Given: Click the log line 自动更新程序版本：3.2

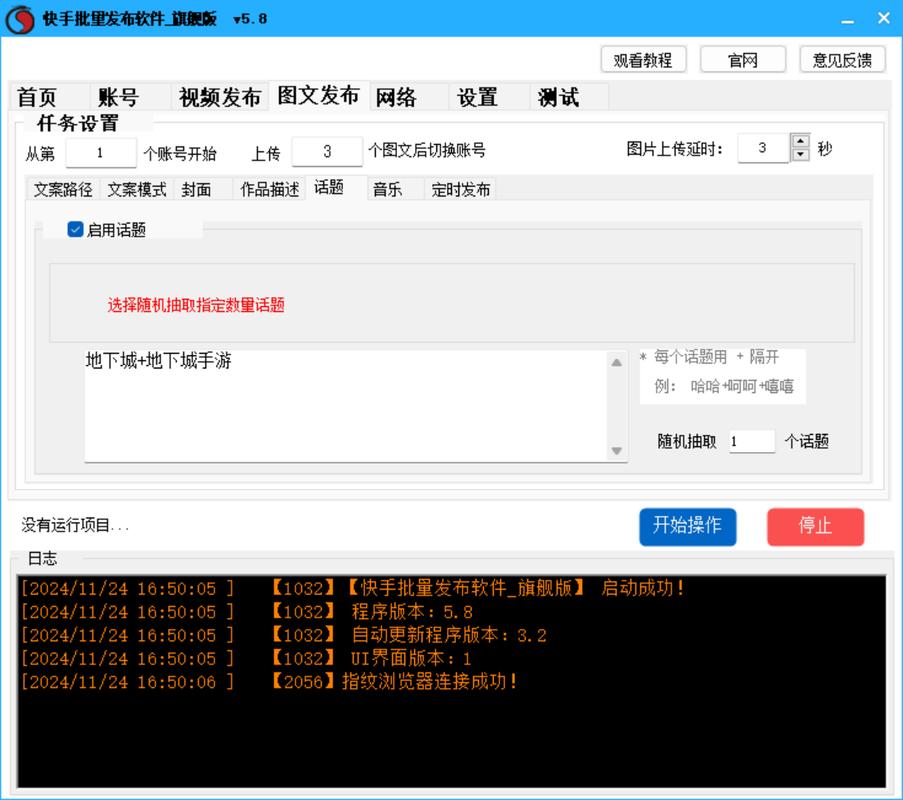Looking at the screenshot, I should pyautogui.click(x=284, y=635).
